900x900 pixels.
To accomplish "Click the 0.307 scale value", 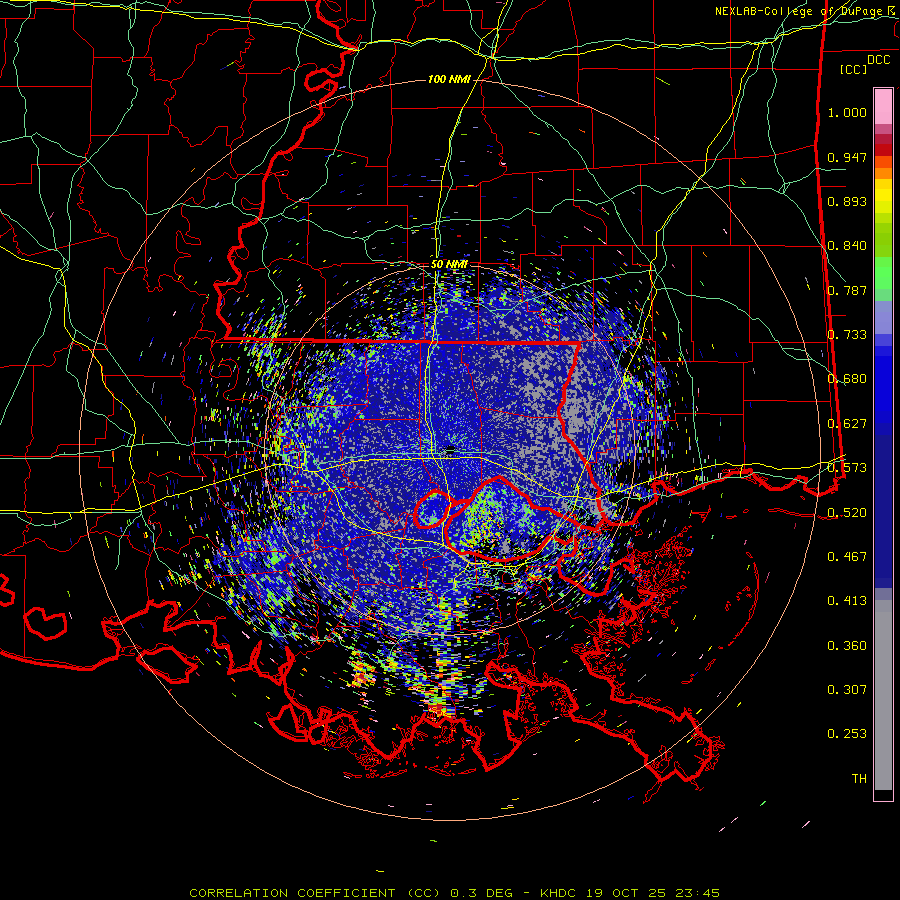I will click(x=847, y=690).
